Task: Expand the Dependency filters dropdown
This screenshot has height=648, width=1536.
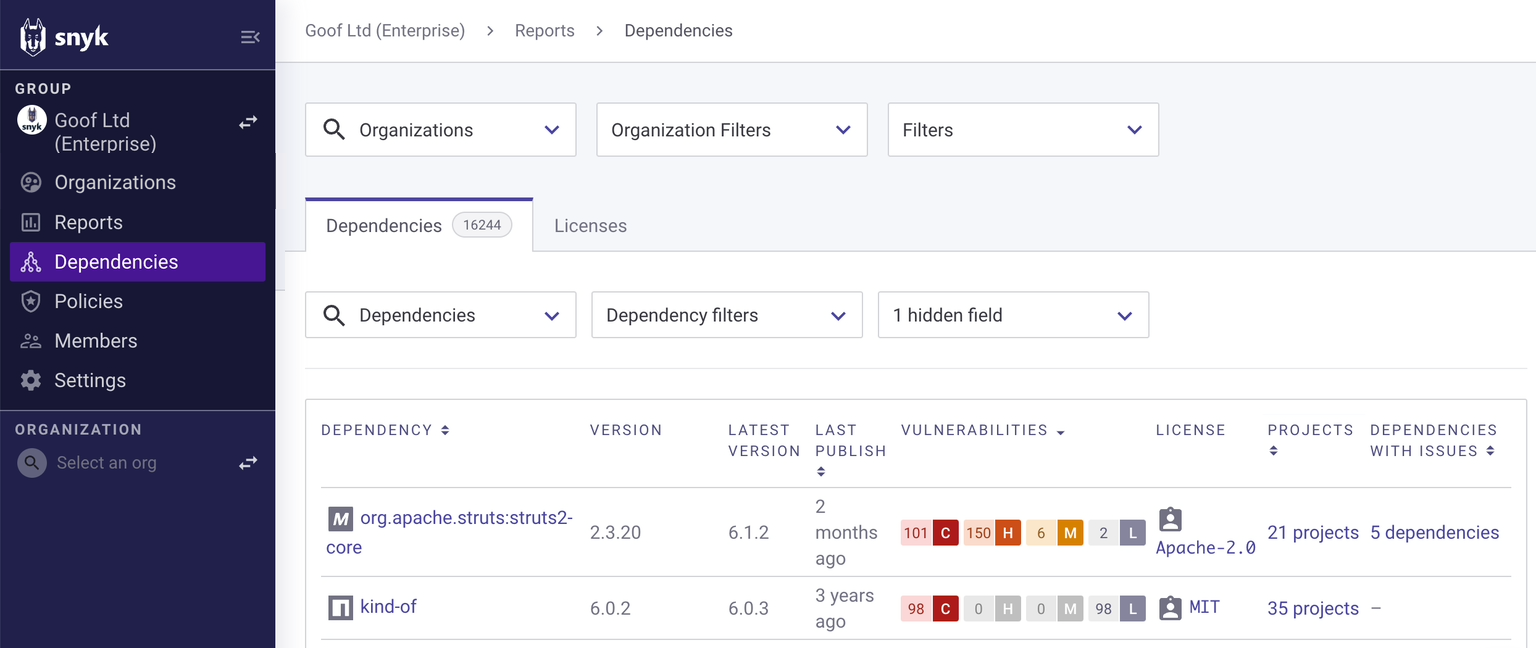Action: click(726, 315)
